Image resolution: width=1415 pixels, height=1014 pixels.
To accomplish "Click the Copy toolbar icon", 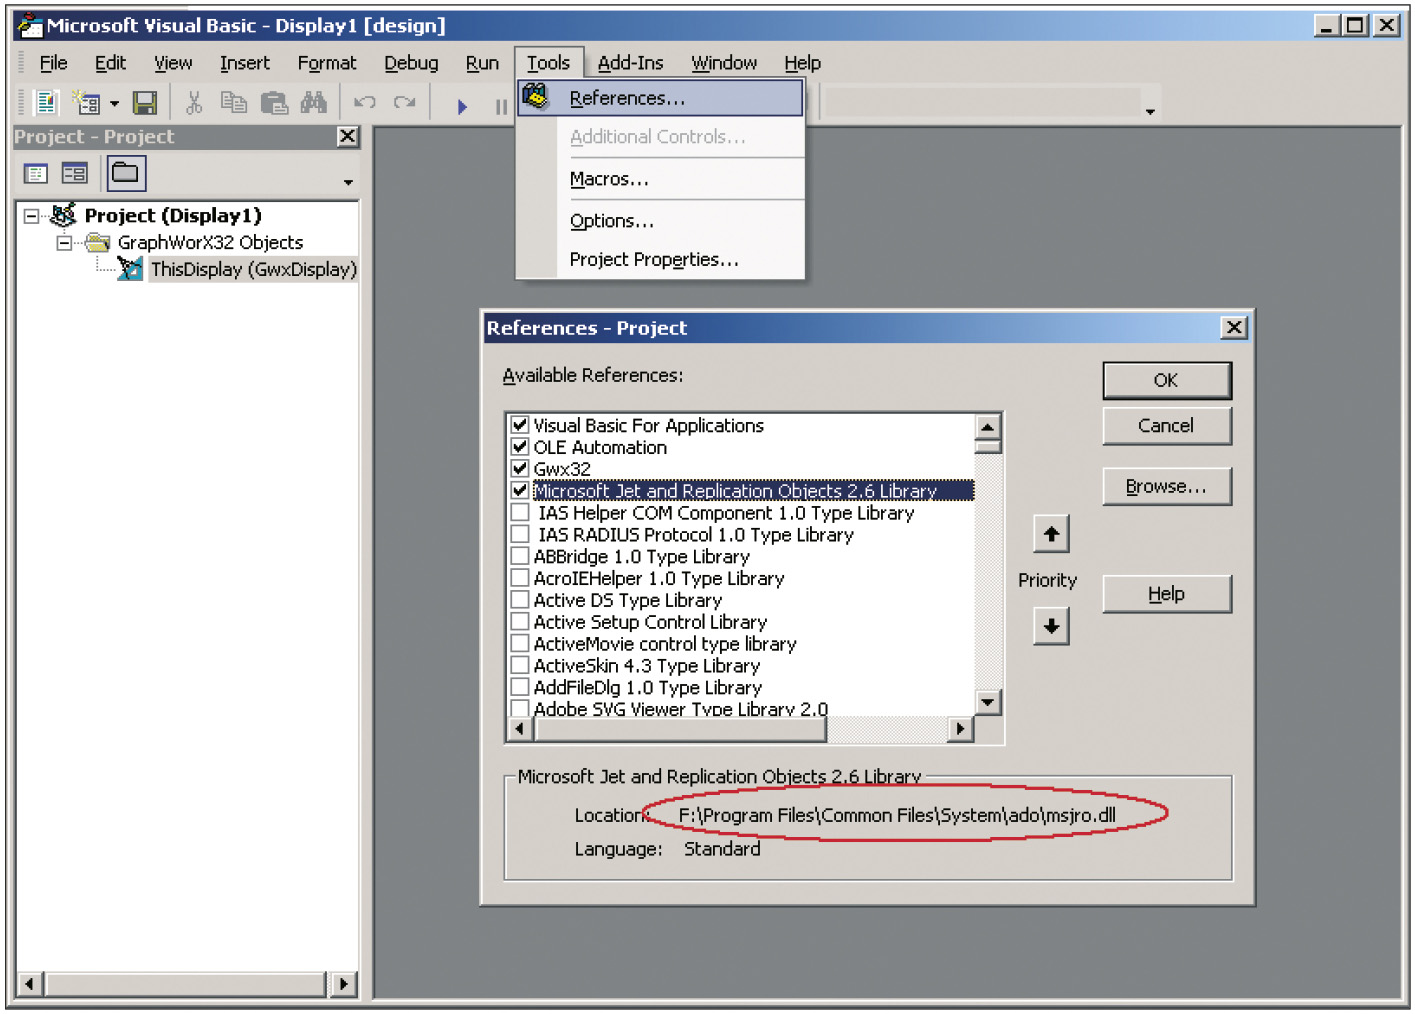I will tap(234, 102).
